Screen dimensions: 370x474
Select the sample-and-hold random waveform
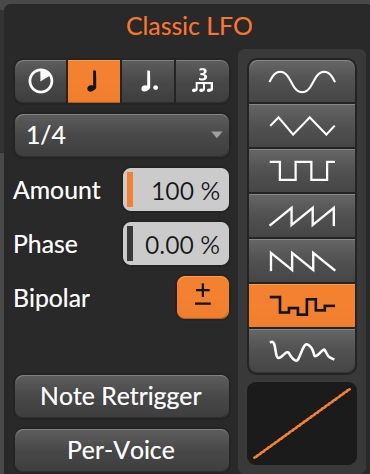(302, 306)
